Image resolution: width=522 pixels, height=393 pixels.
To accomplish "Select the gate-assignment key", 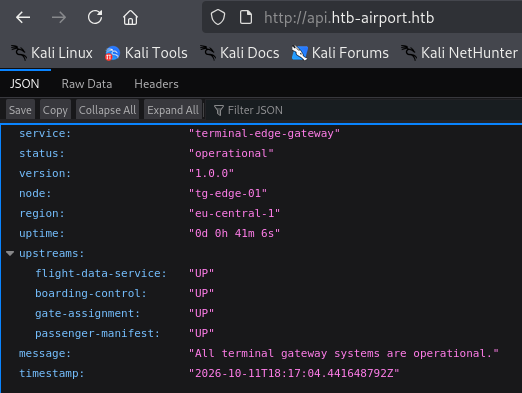I will 88,313.
